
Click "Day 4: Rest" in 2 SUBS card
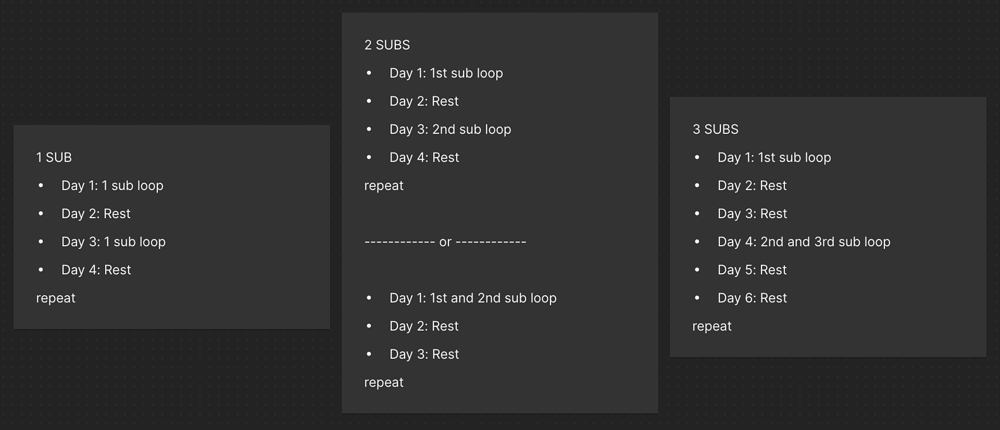(x=424, y=158)
